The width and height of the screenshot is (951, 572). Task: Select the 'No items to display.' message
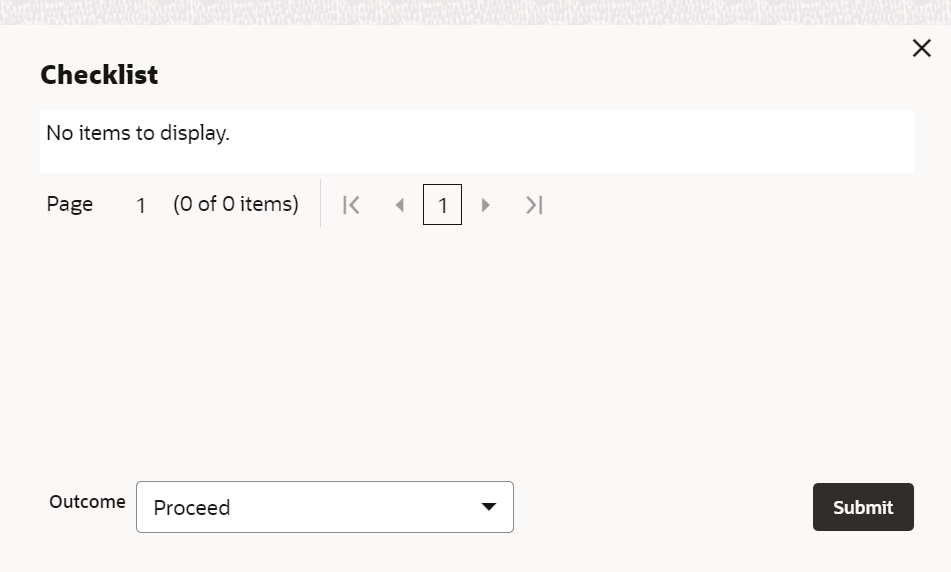(x=138, y=133)
